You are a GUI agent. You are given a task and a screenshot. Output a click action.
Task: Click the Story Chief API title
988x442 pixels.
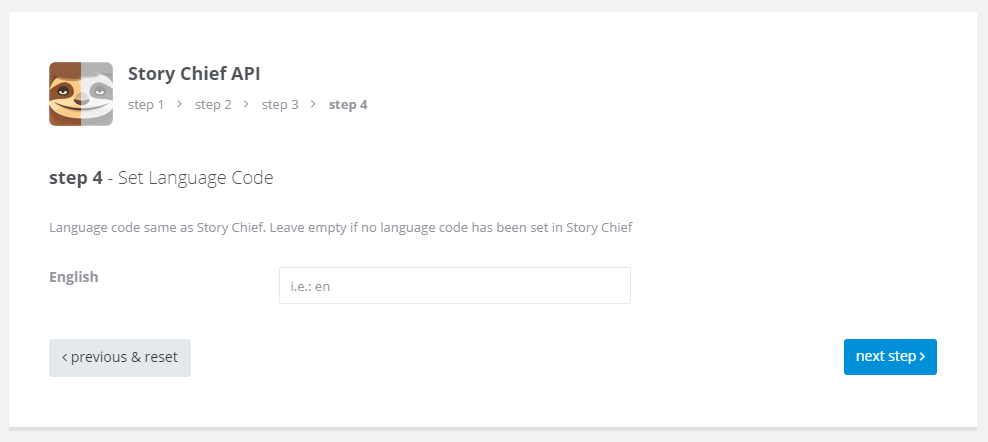pyautogui.click(x=194, y=74)
